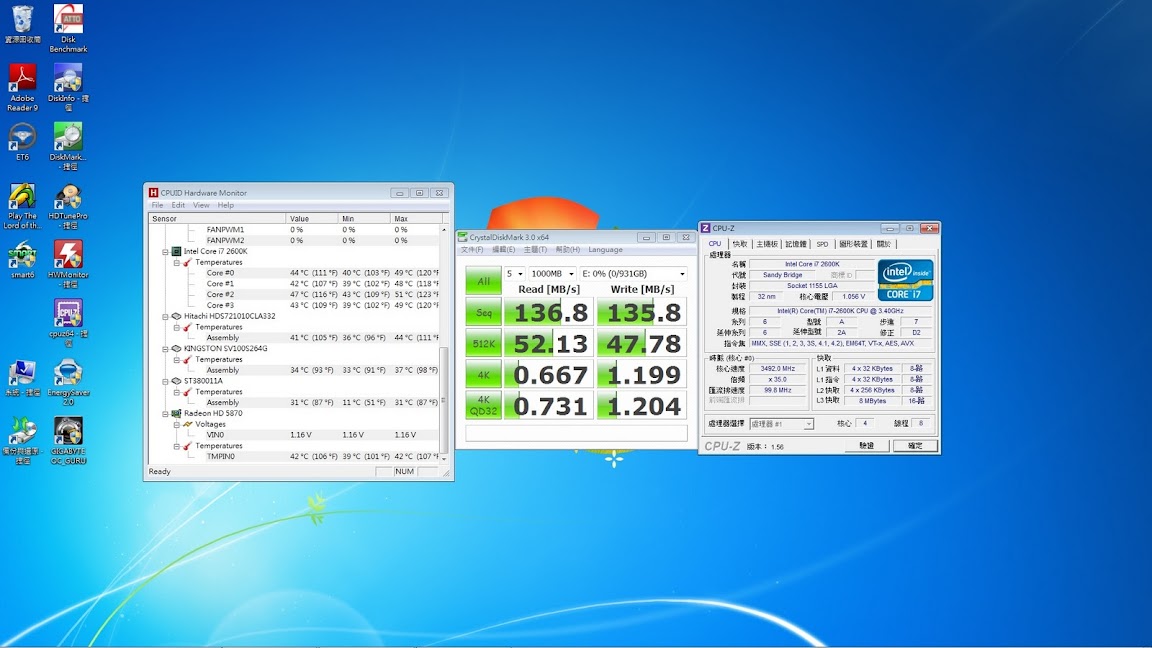This screenshot has height=648, width=1152.
Task: Collapse the Hitachi HDS721010CLA332 node
Action: tap(165, 316)
